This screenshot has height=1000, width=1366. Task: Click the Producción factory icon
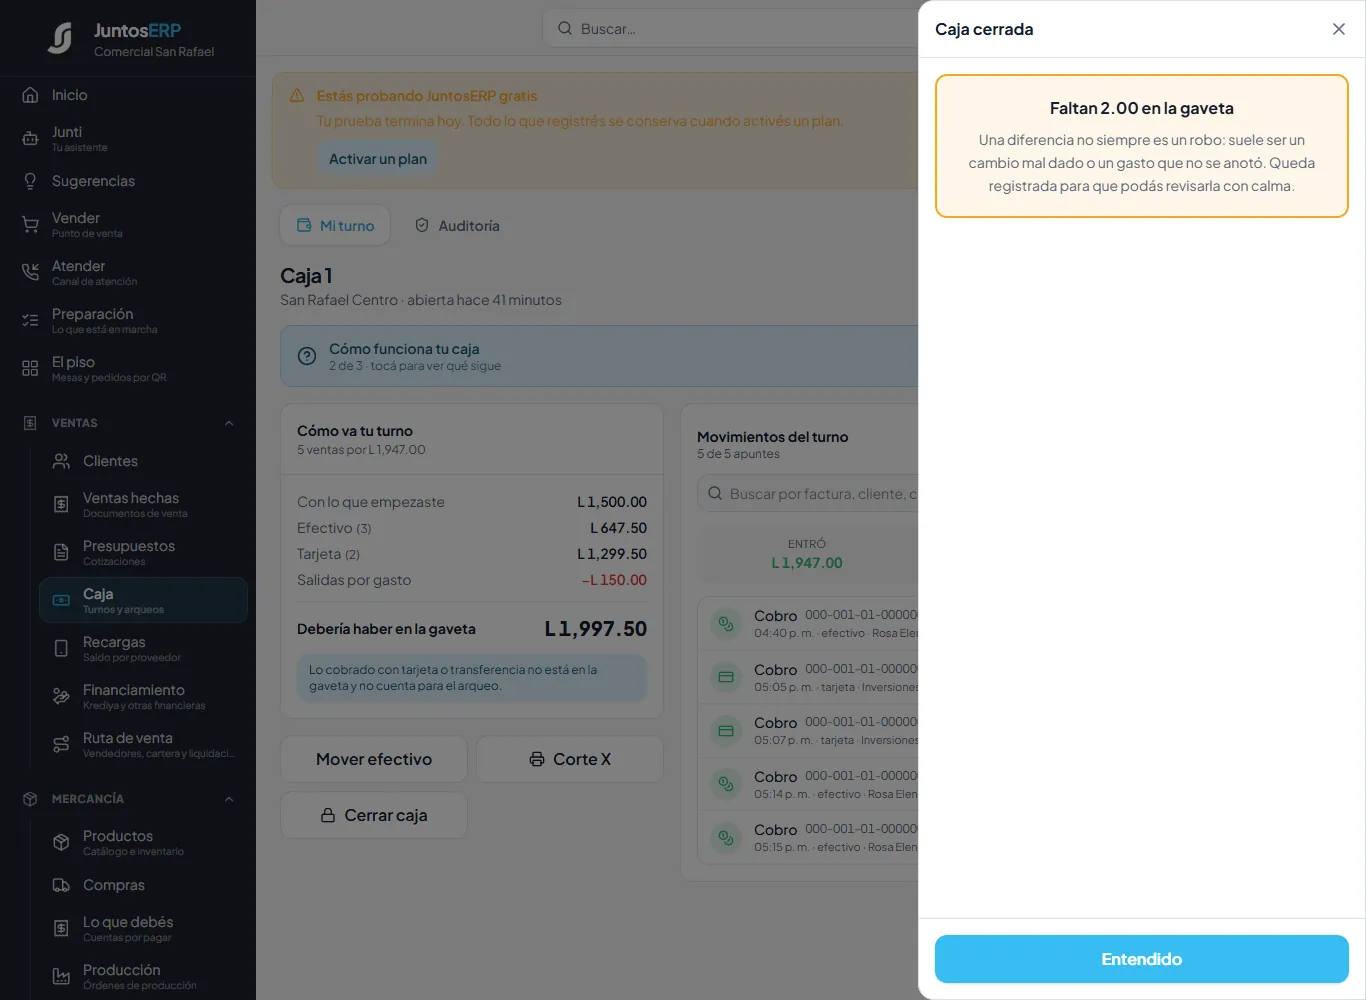click(x=61, y=976)
